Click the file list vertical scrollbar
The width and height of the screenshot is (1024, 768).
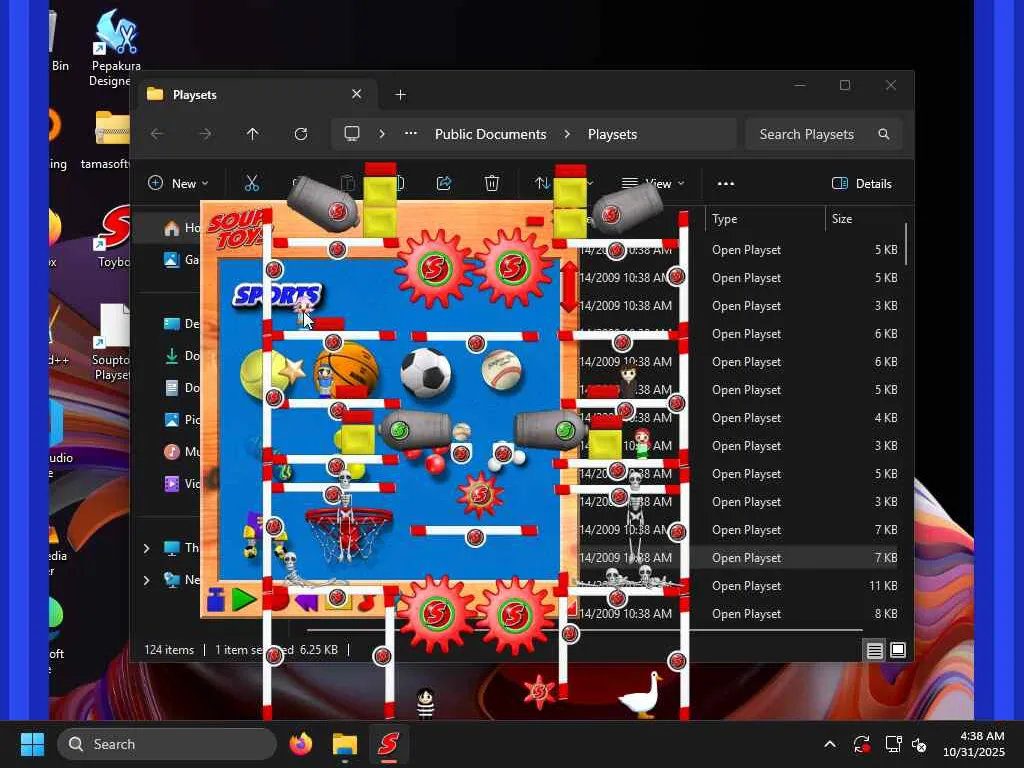click(x=906, y=244)
